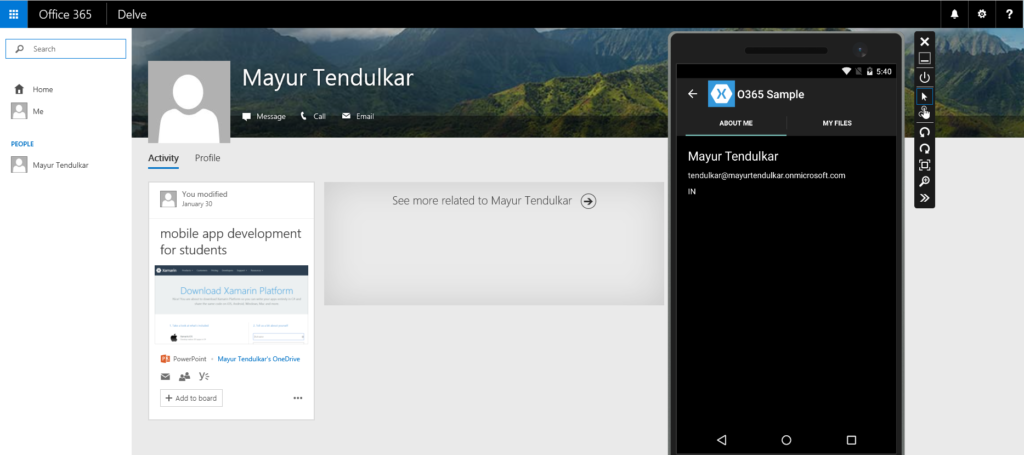Click the Office 365 title link
Viewport: 1024px width, 455px height.
(65, 14)
